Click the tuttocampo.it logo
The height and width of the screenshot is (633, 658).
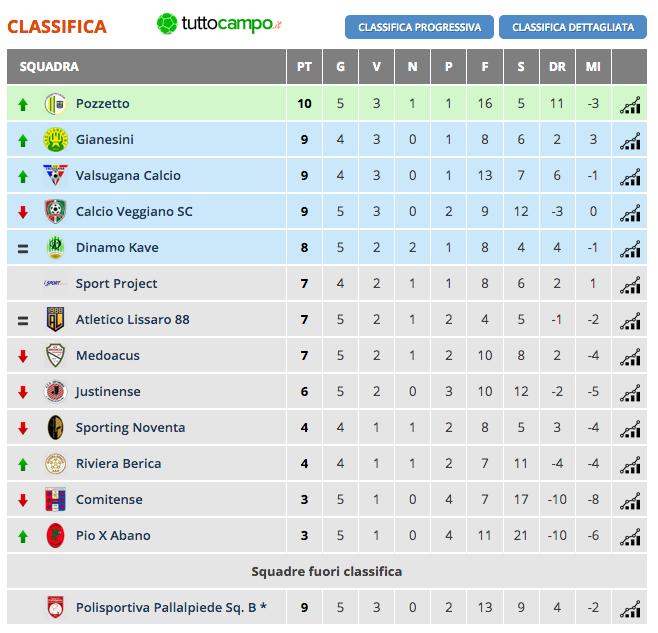click(x=219, y=24)
